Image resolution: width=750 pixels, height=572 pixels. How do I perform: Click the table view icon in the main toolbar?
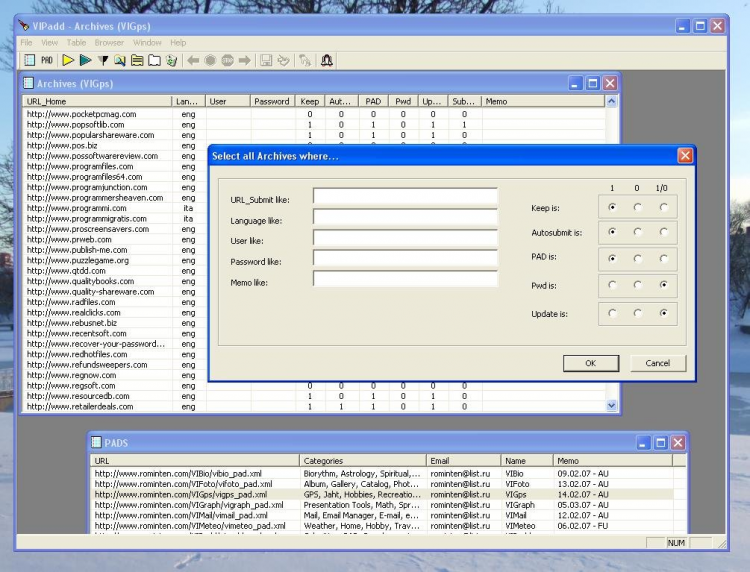pos(30,60)
